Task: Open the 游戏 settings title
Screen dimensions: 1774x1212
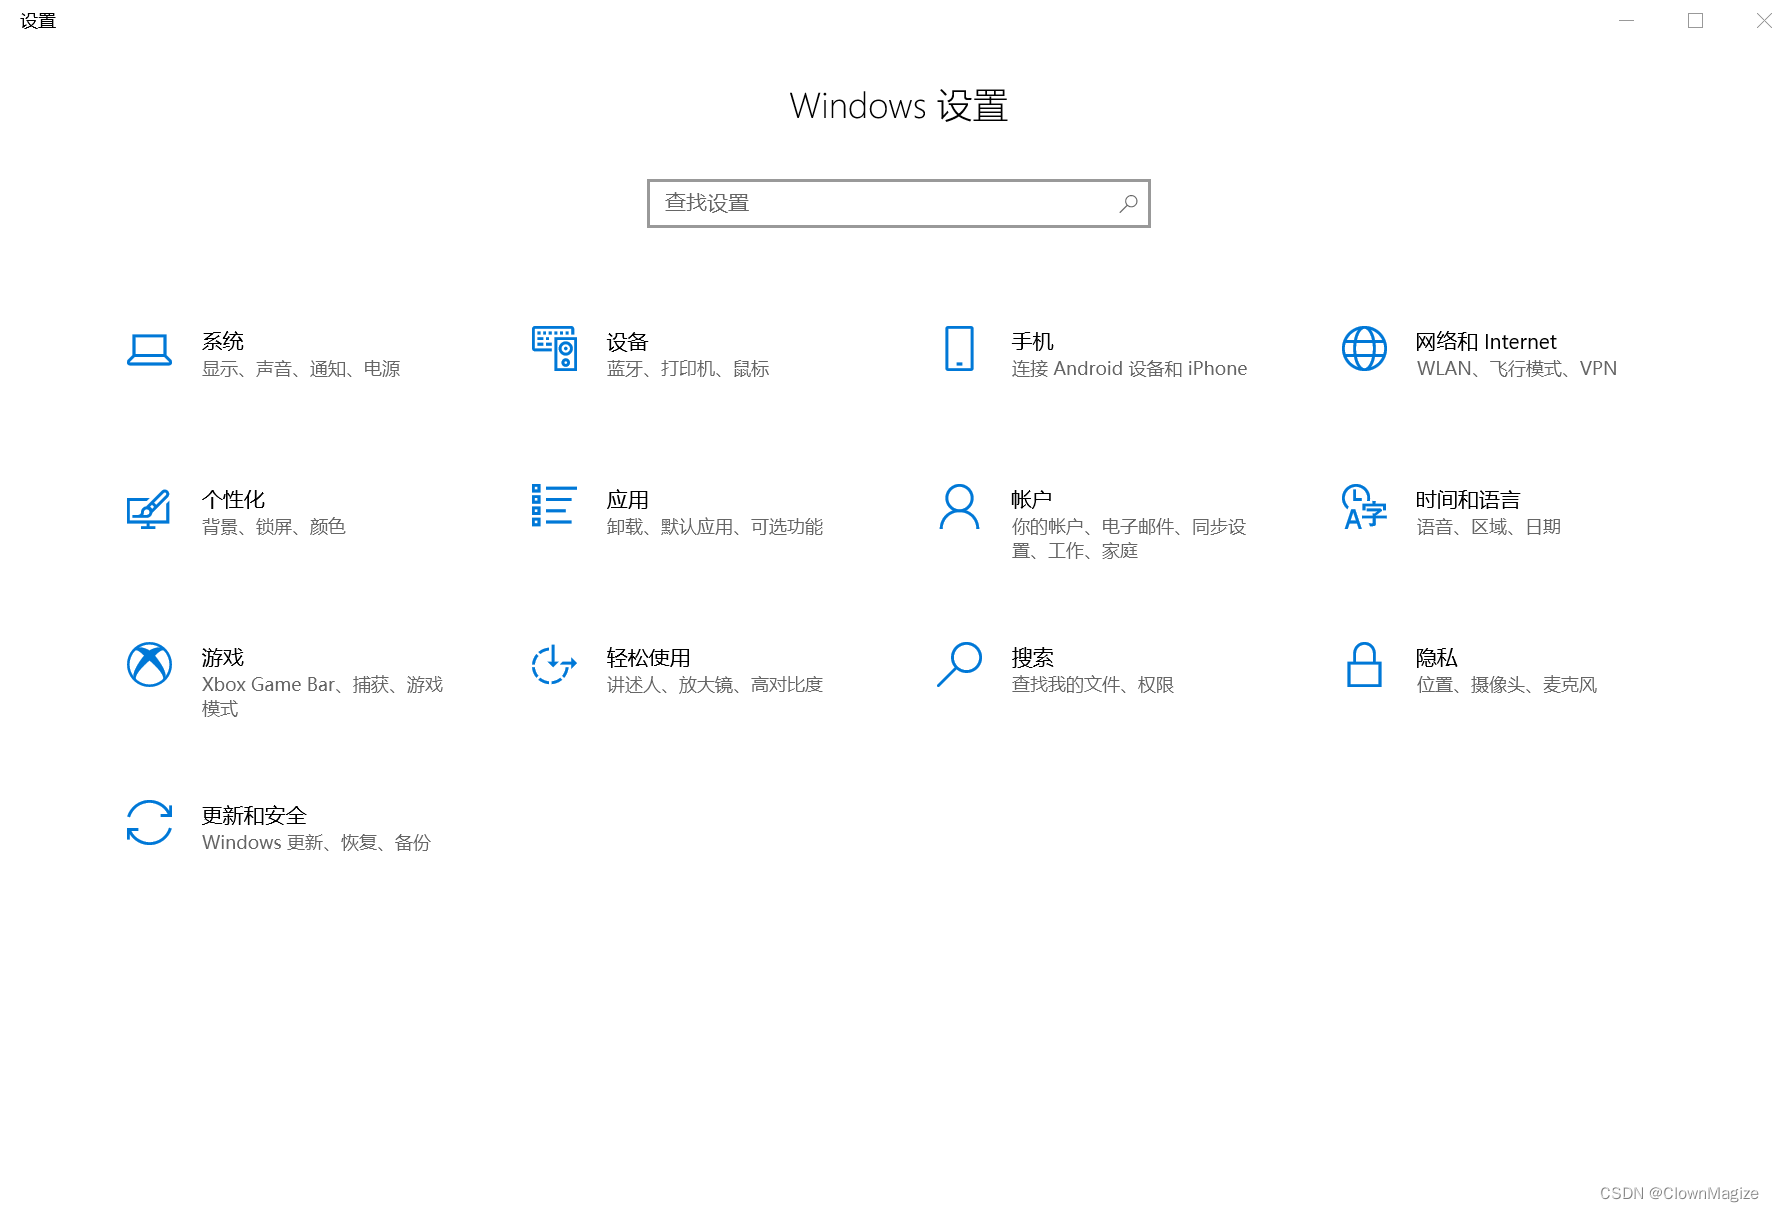Action: (x=222, y=658)
